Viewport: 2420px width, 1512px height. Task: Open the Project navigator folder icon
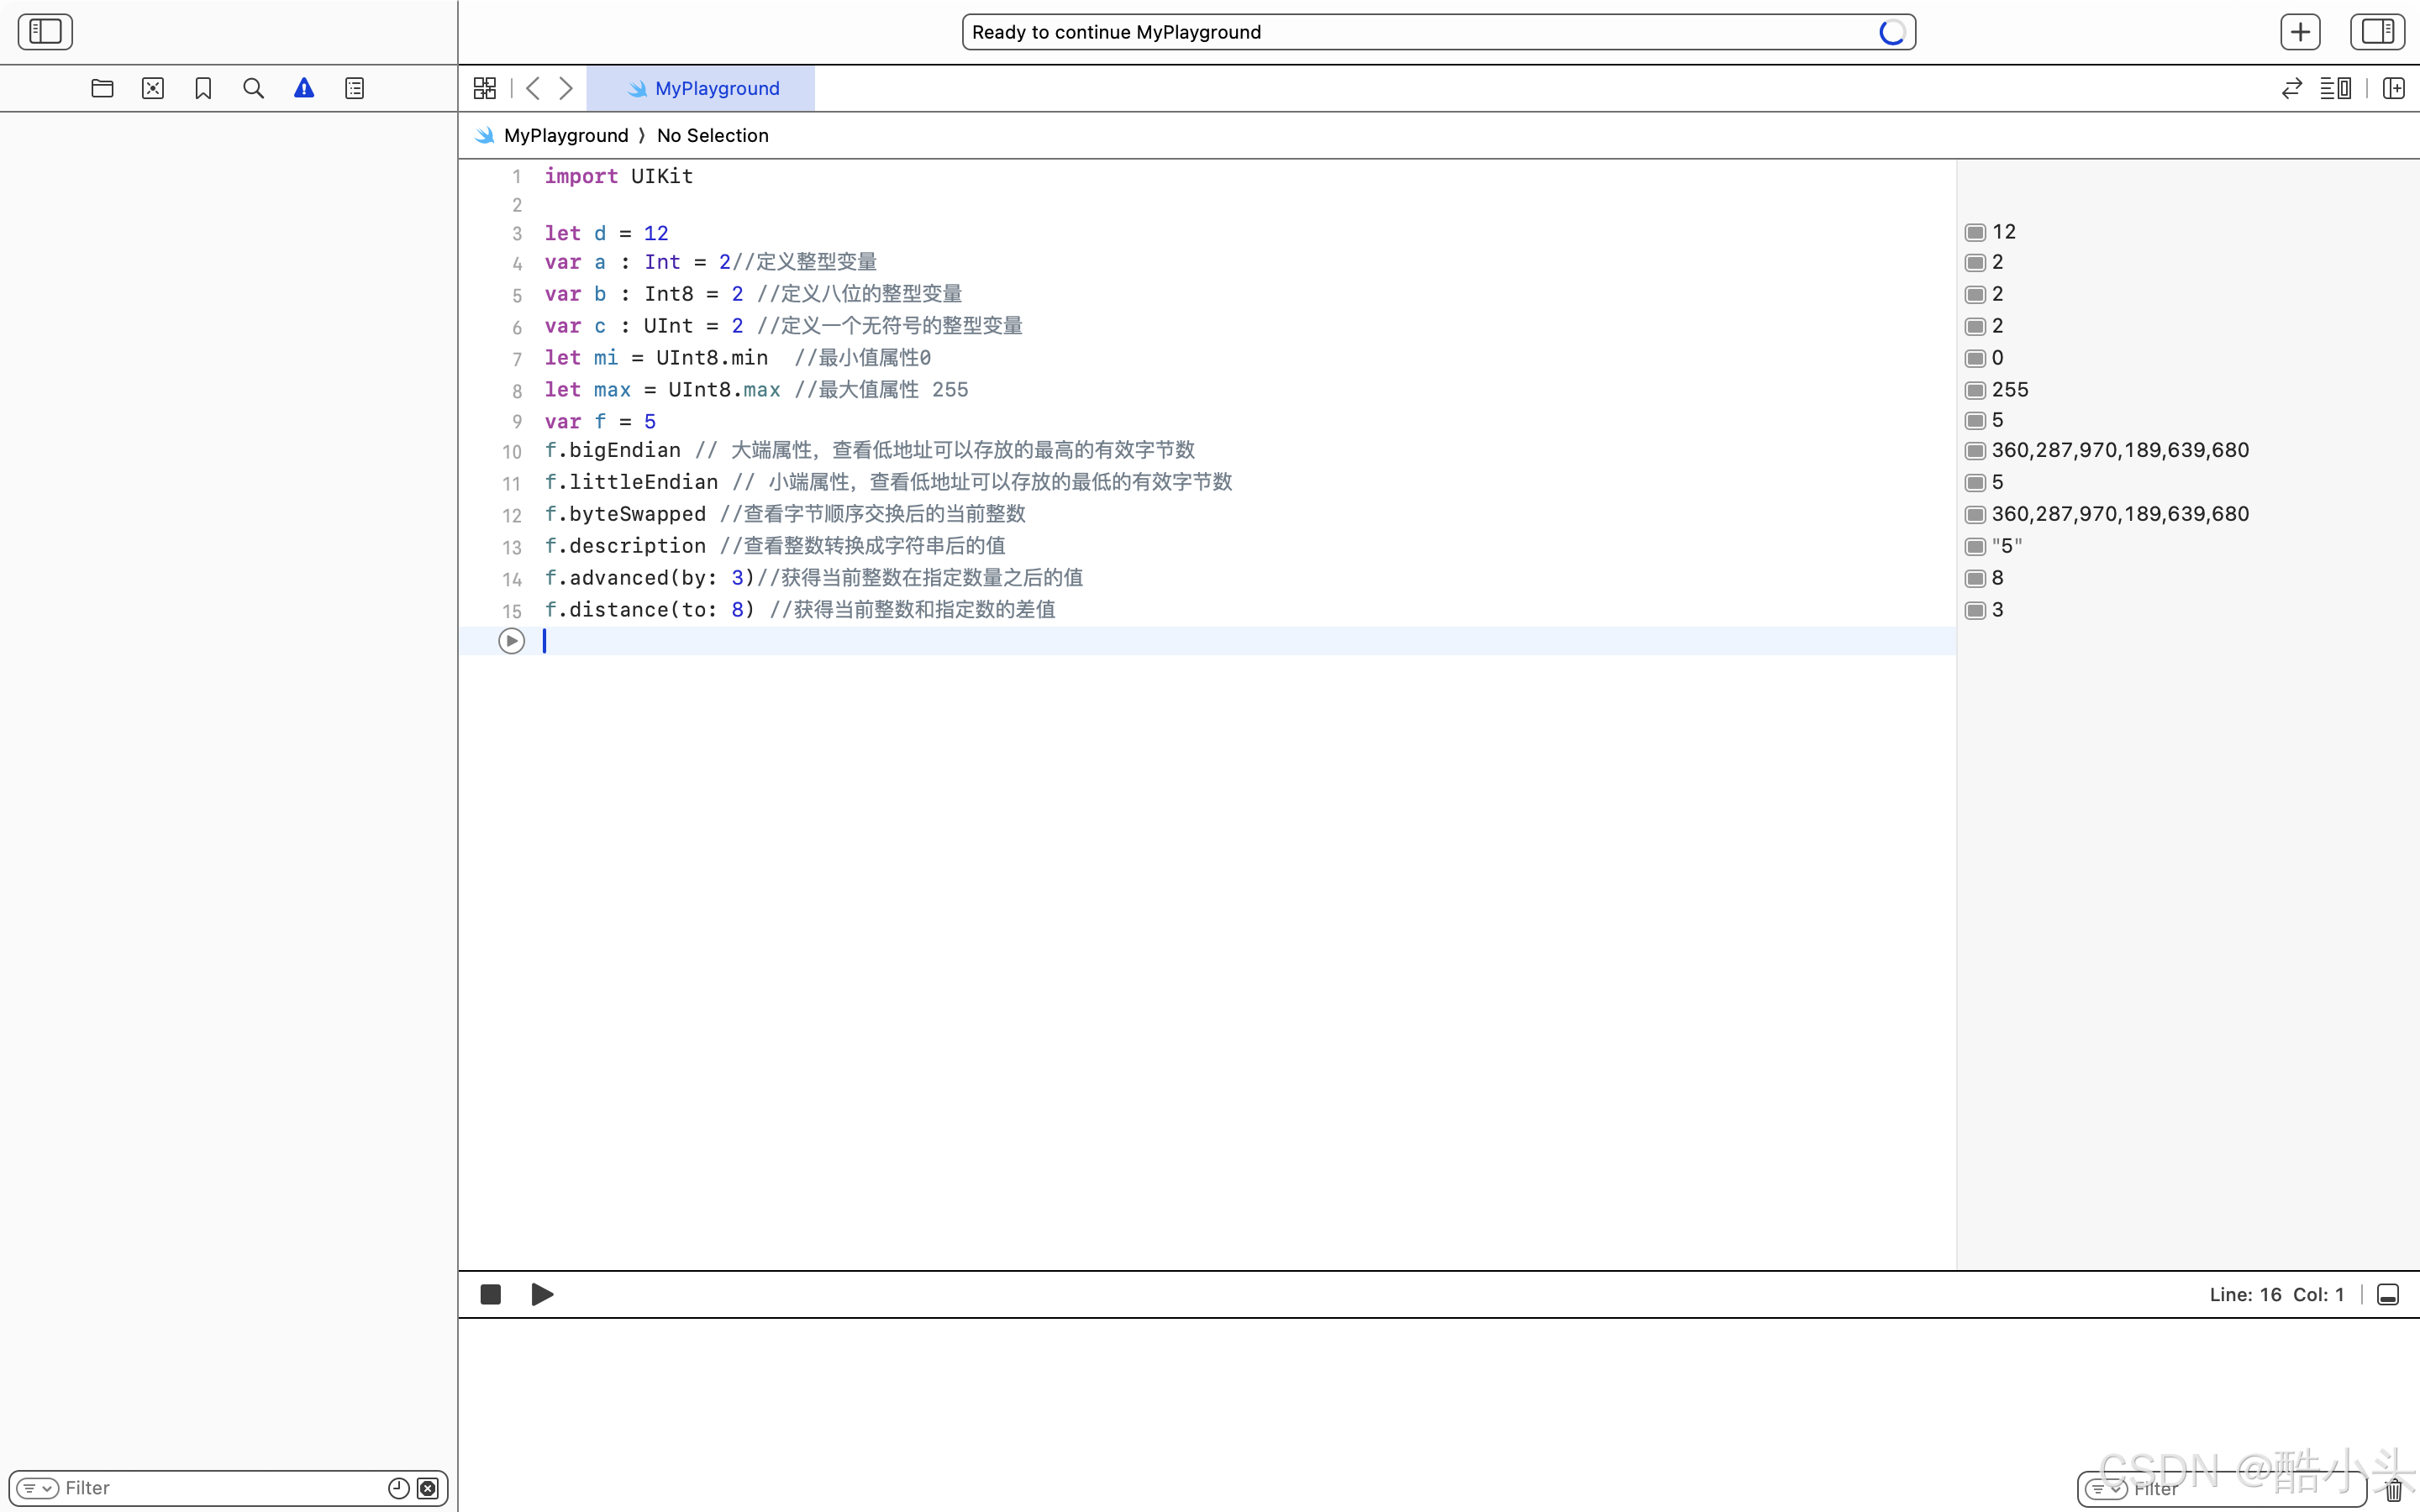(x=102, y=88)
